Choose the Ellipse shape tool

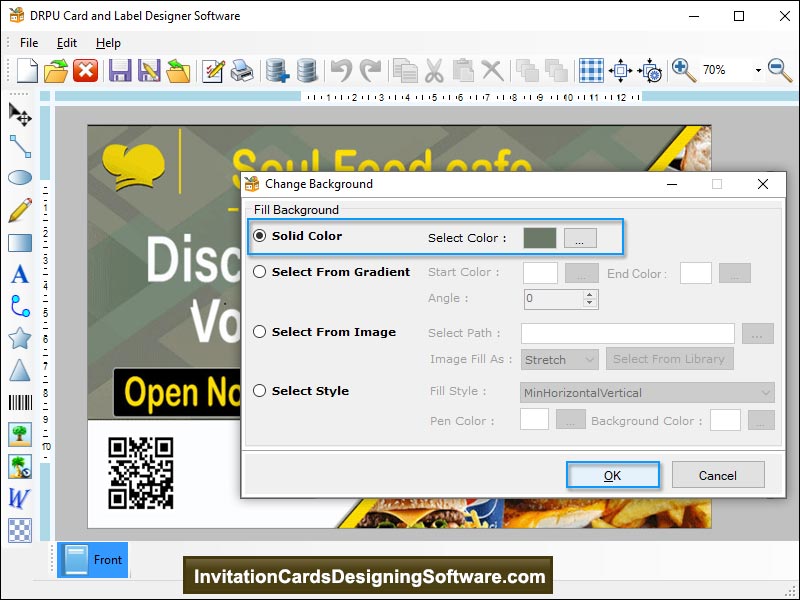click(x=18, y=177)
